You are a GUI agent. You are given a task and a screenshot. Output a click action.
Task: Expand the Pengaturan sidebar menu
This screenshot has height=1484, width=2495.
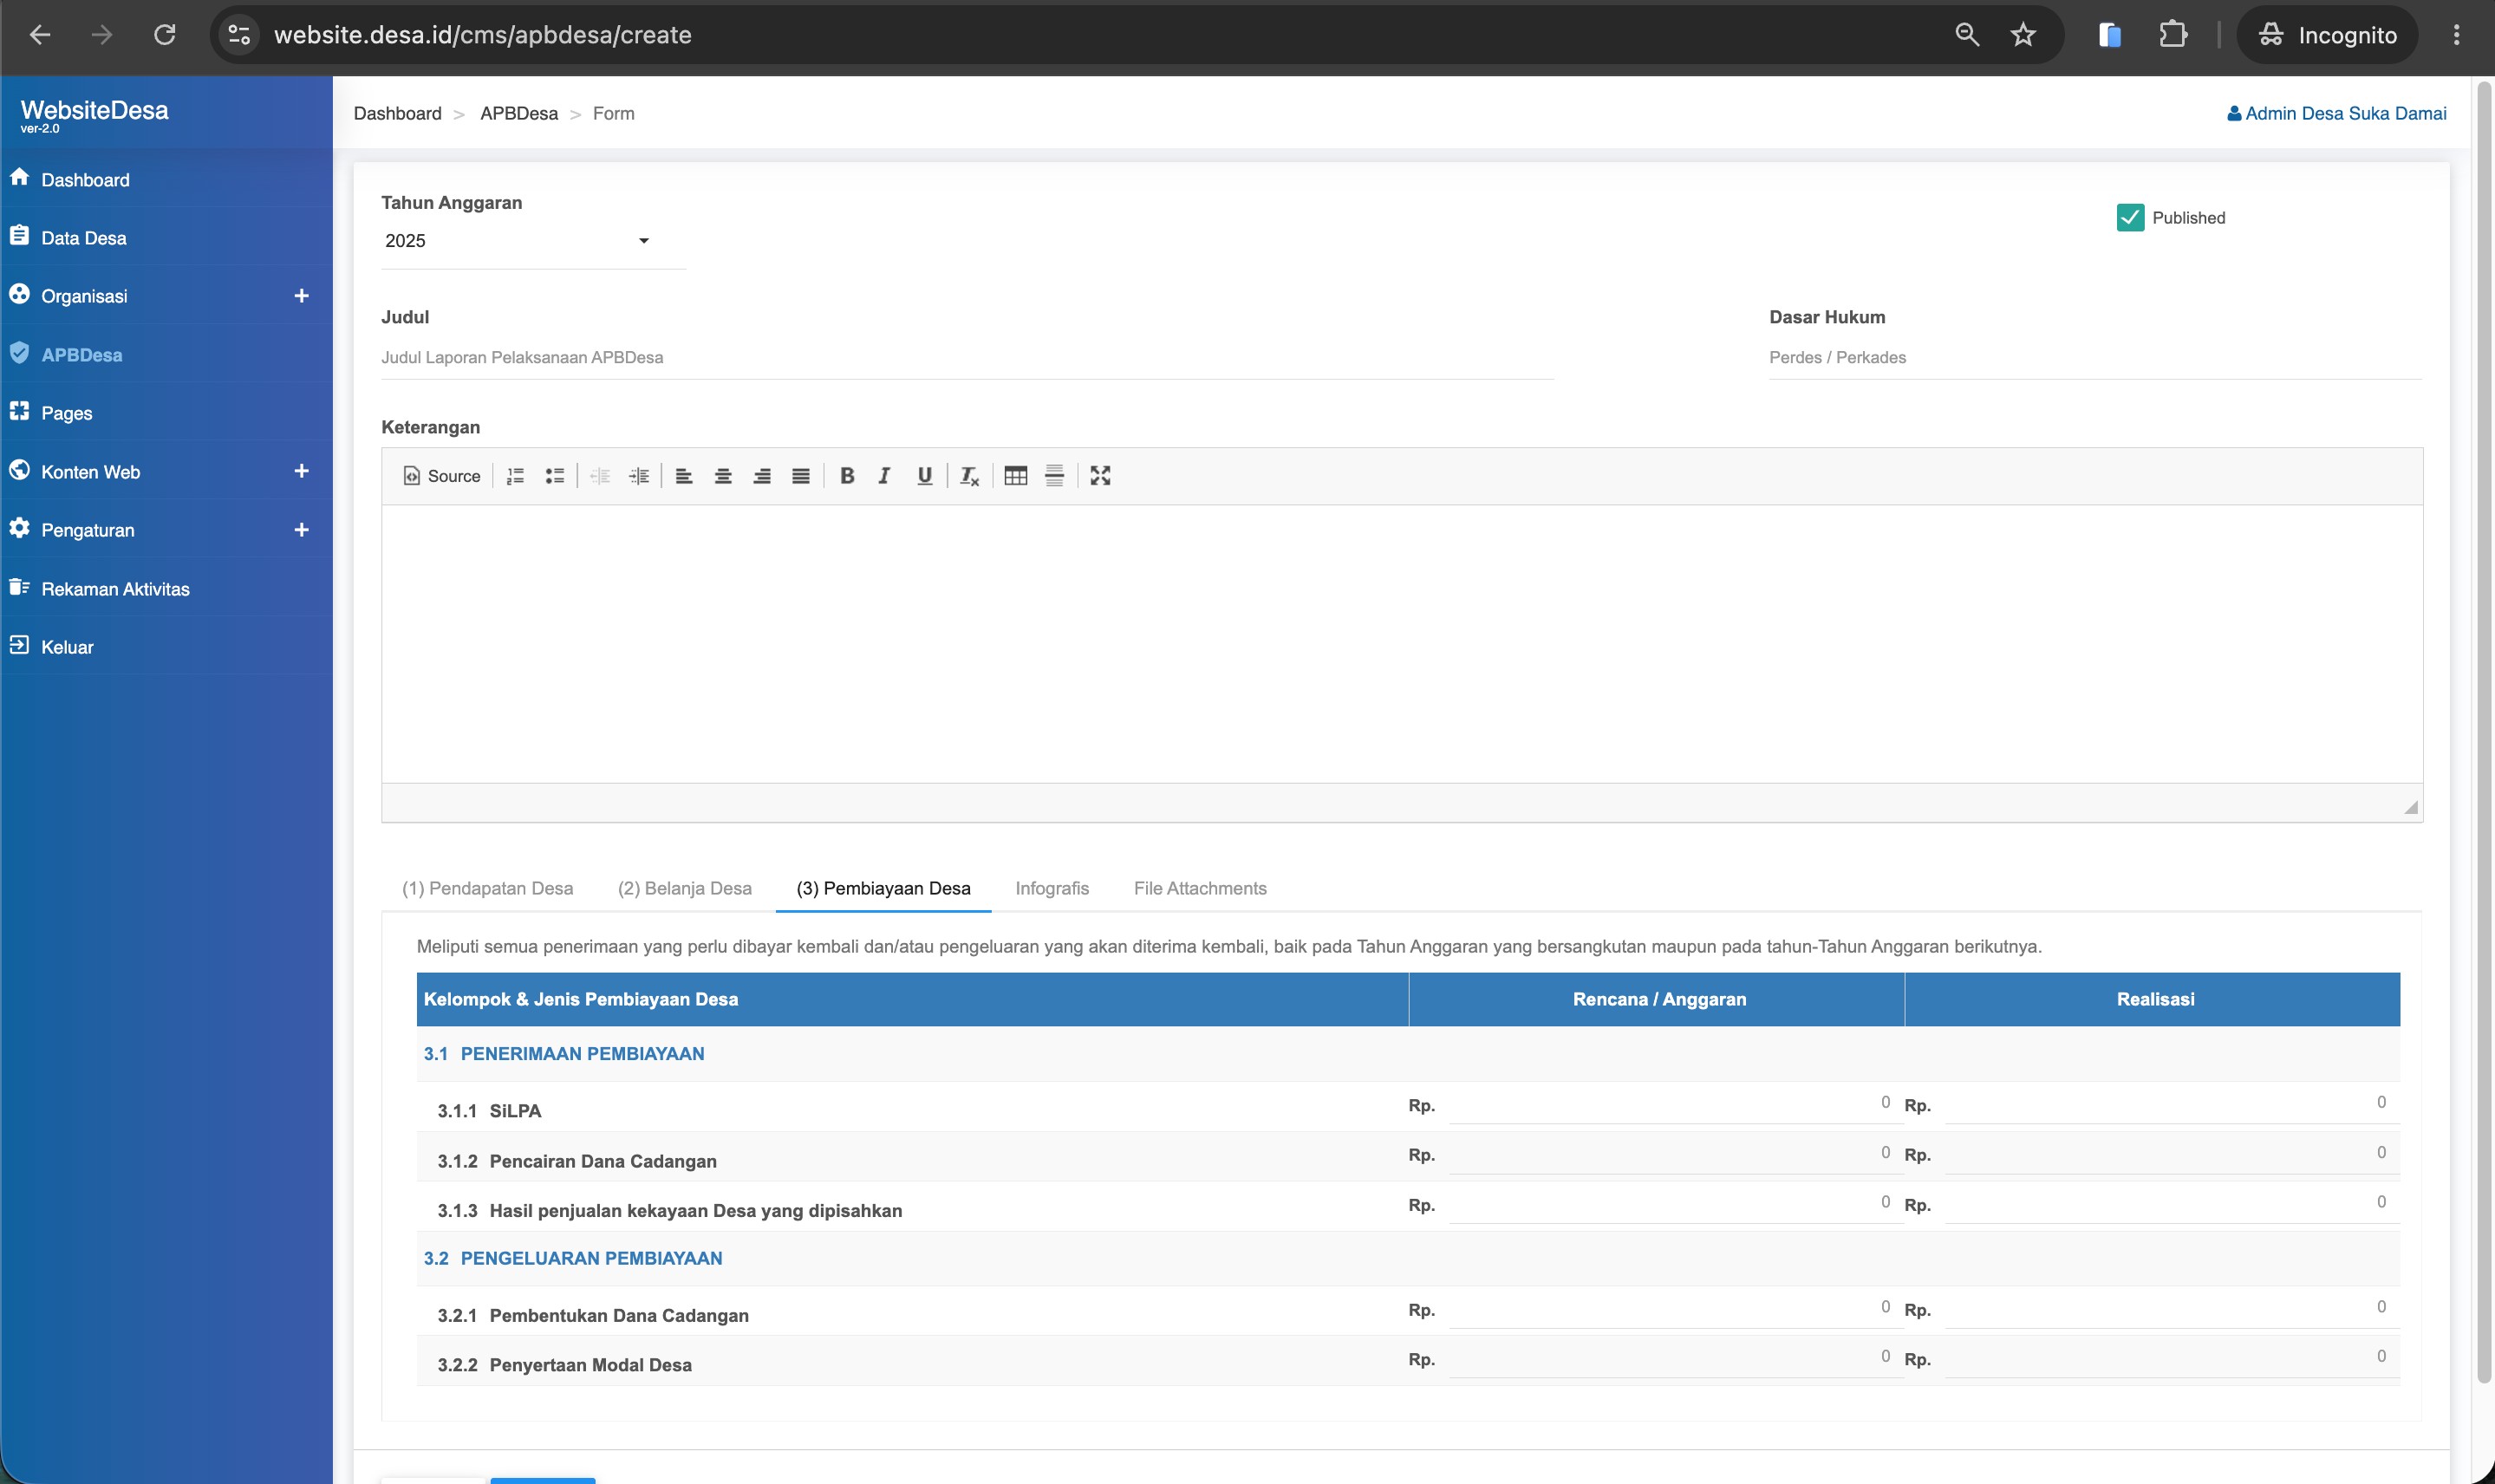coord(301,530)
